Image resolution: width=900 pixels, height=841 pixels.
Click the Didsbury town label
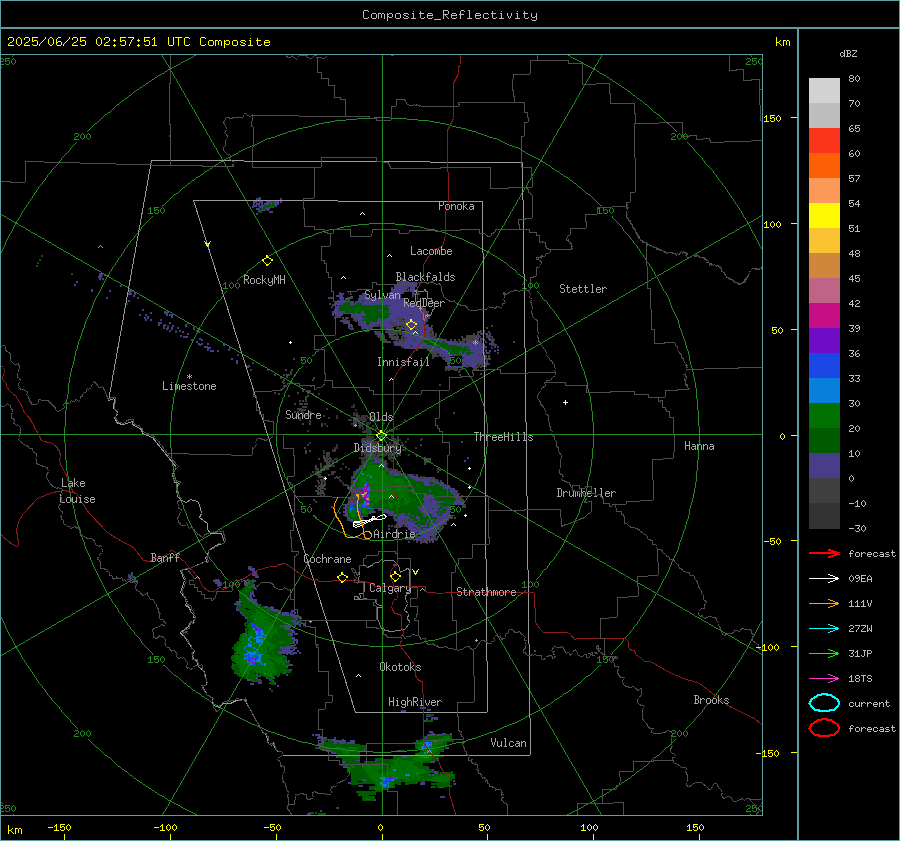(377, 448)
